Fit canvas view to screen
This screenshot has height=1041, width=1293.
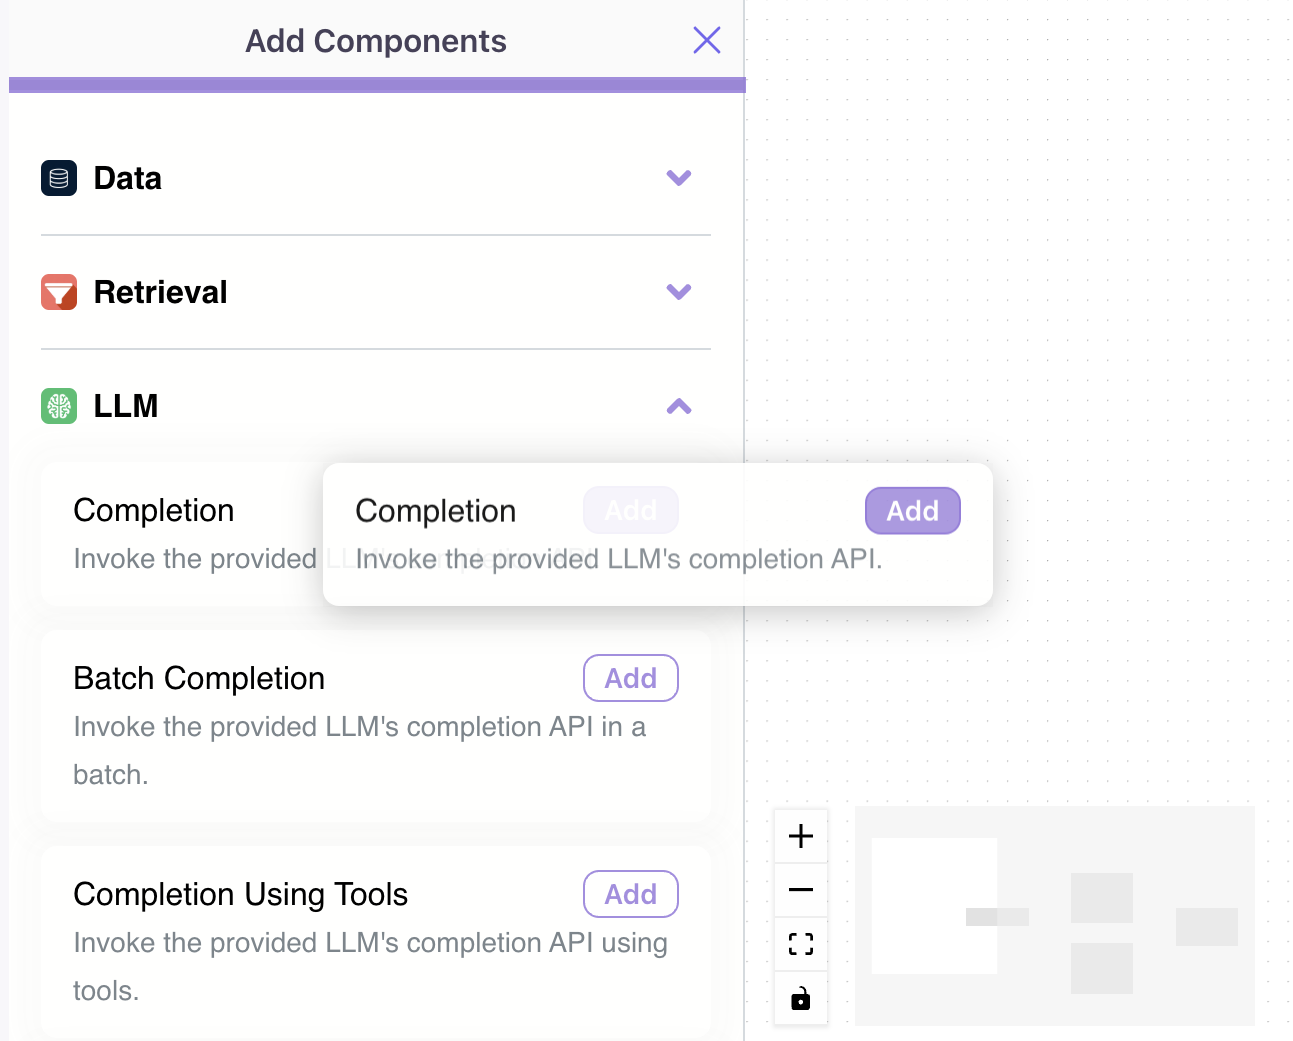point(801,944)
